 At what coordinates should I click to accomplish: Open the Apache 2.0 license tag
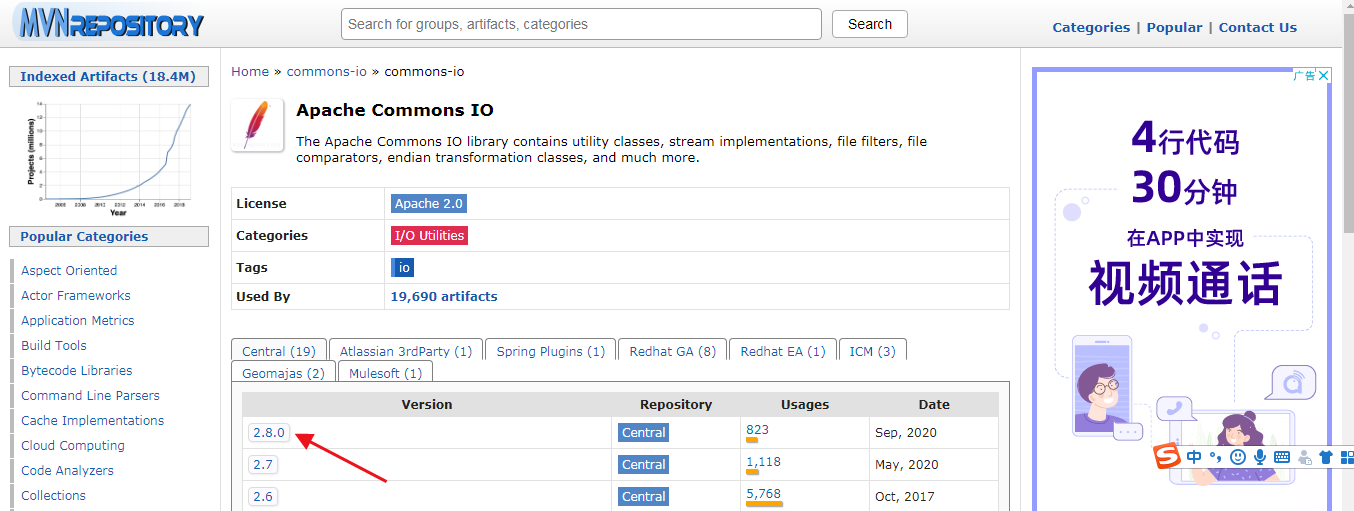[x=429, y=204]
